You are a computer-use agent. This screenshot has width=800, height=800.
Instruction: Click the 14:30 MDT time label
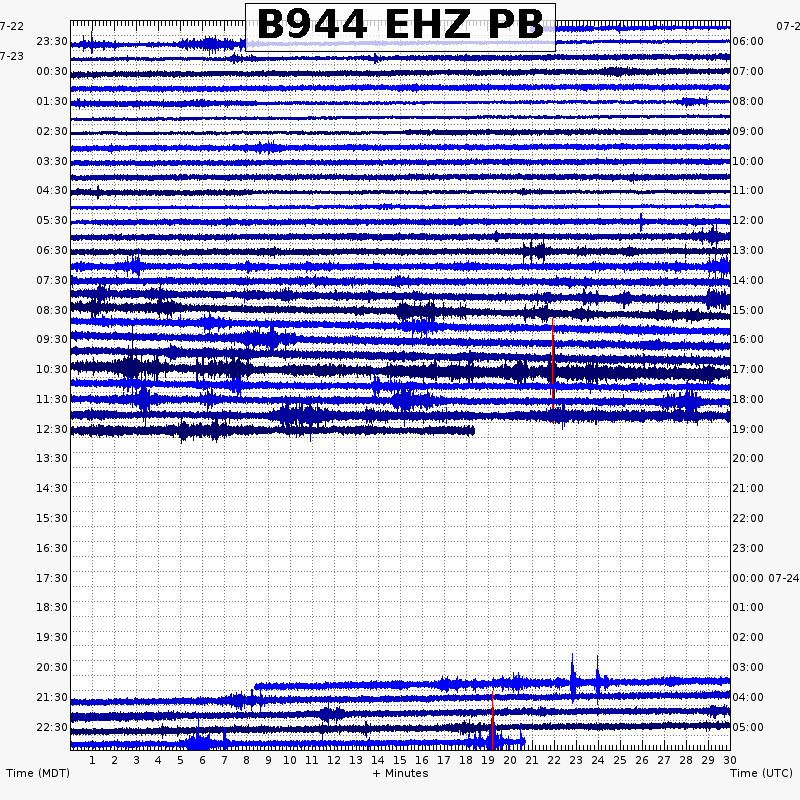click(52, 488)
